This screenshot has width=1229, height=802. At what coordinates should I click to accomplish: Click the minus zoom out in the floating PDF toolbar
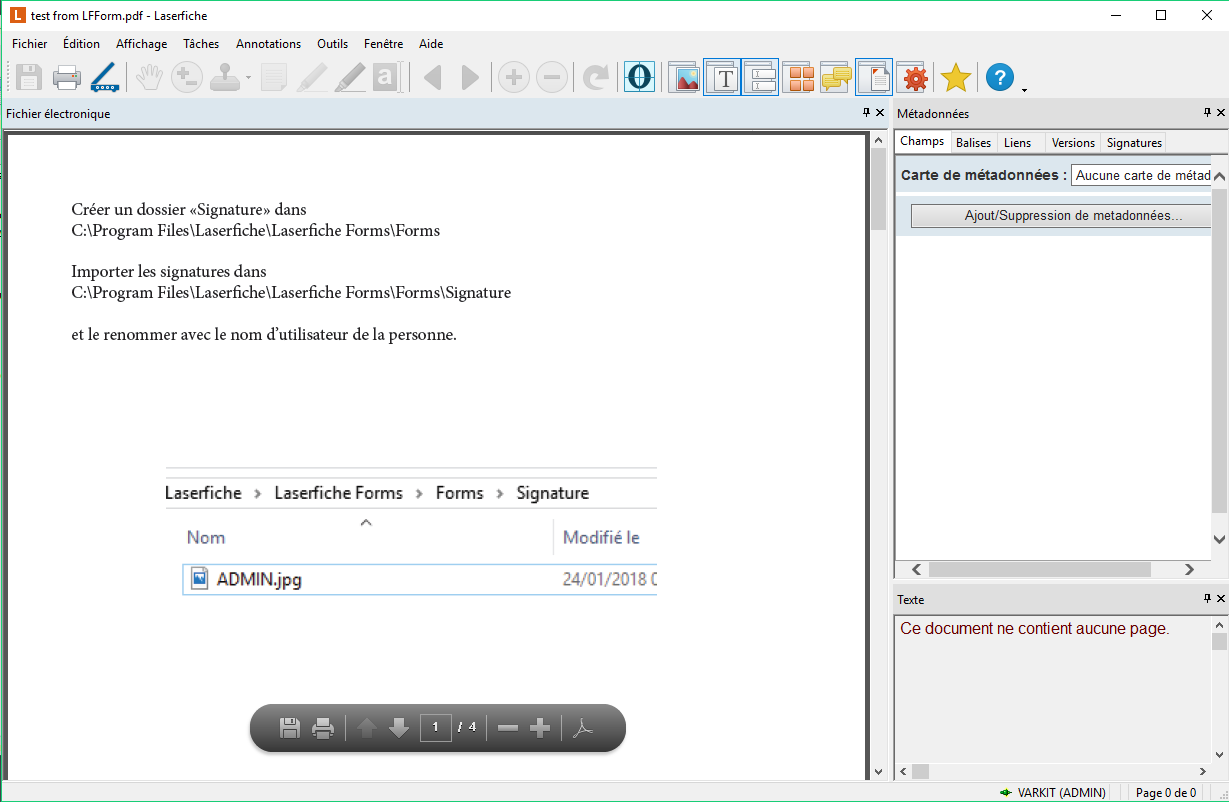pos(508,728)
